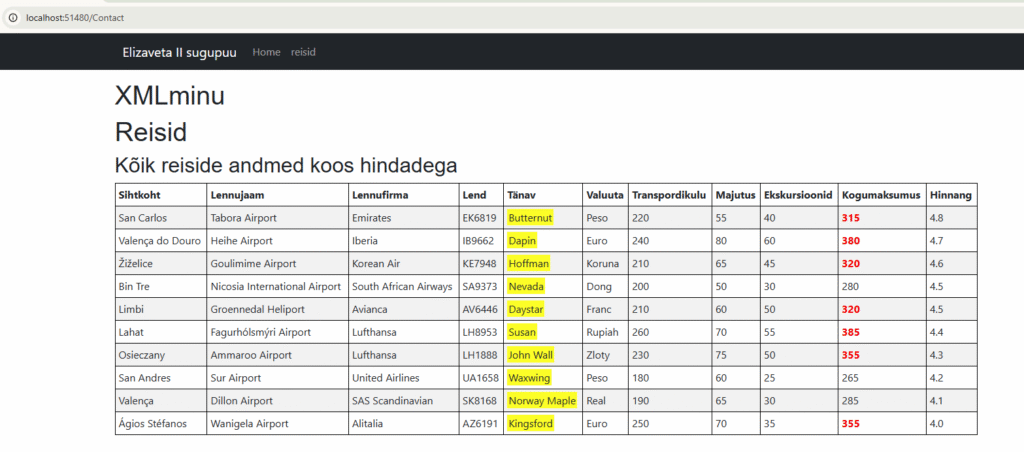Screen dimensions: 1024x452
Task: Click the site info icon in address bar
Action: click(13, 18)
